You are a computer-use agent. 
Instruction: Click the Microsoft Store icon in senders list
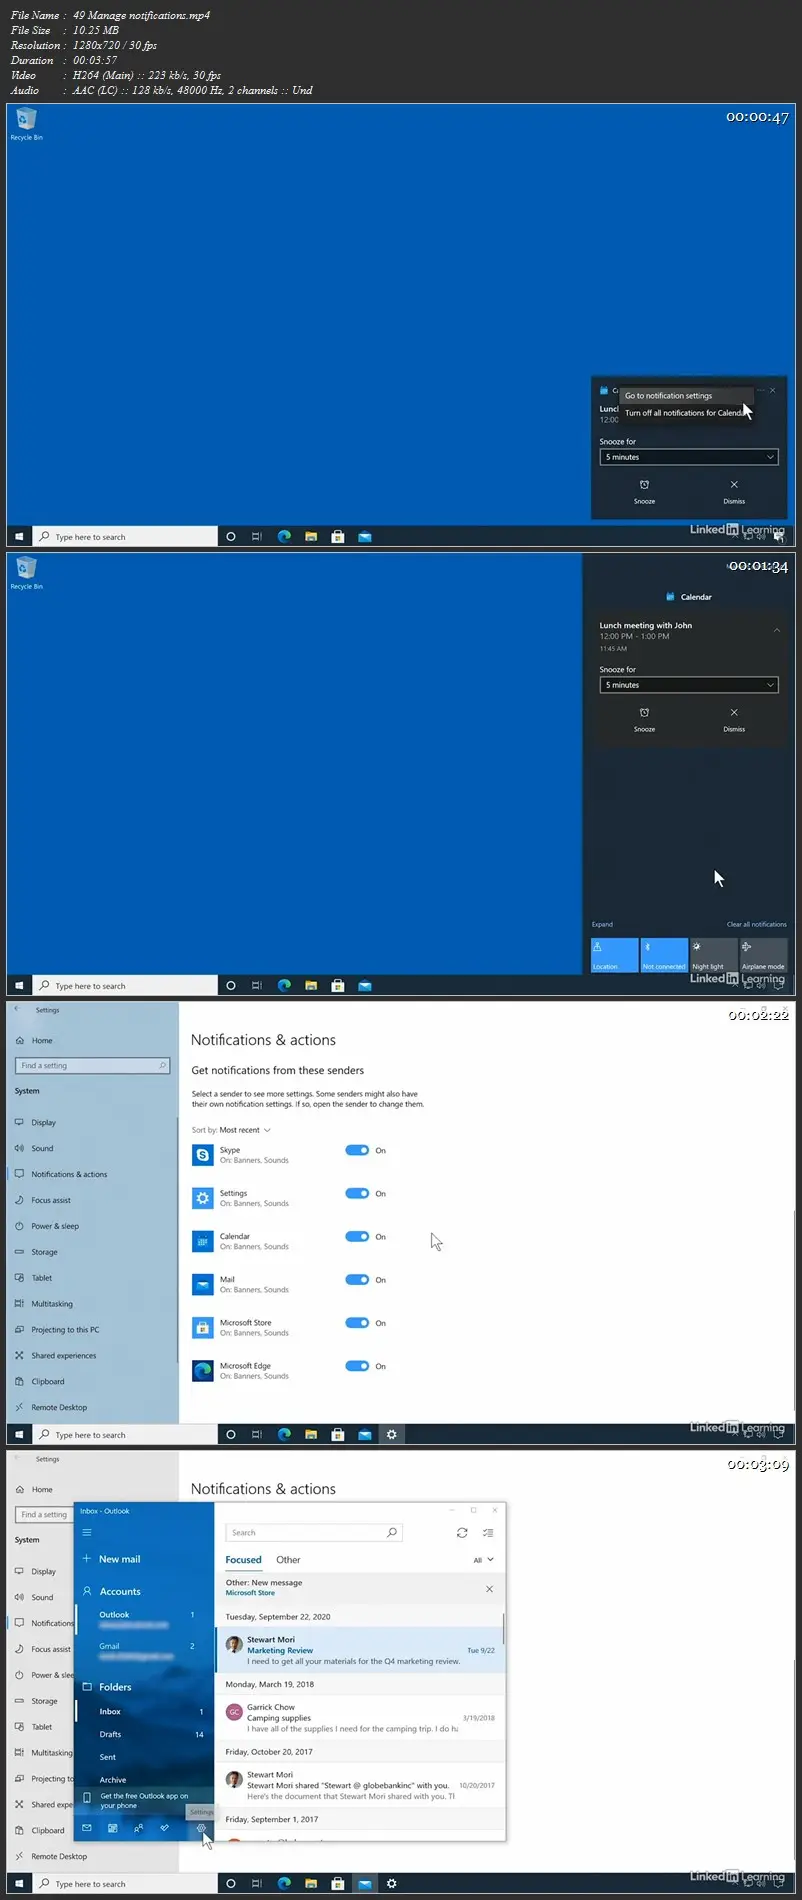[203, 1327]
